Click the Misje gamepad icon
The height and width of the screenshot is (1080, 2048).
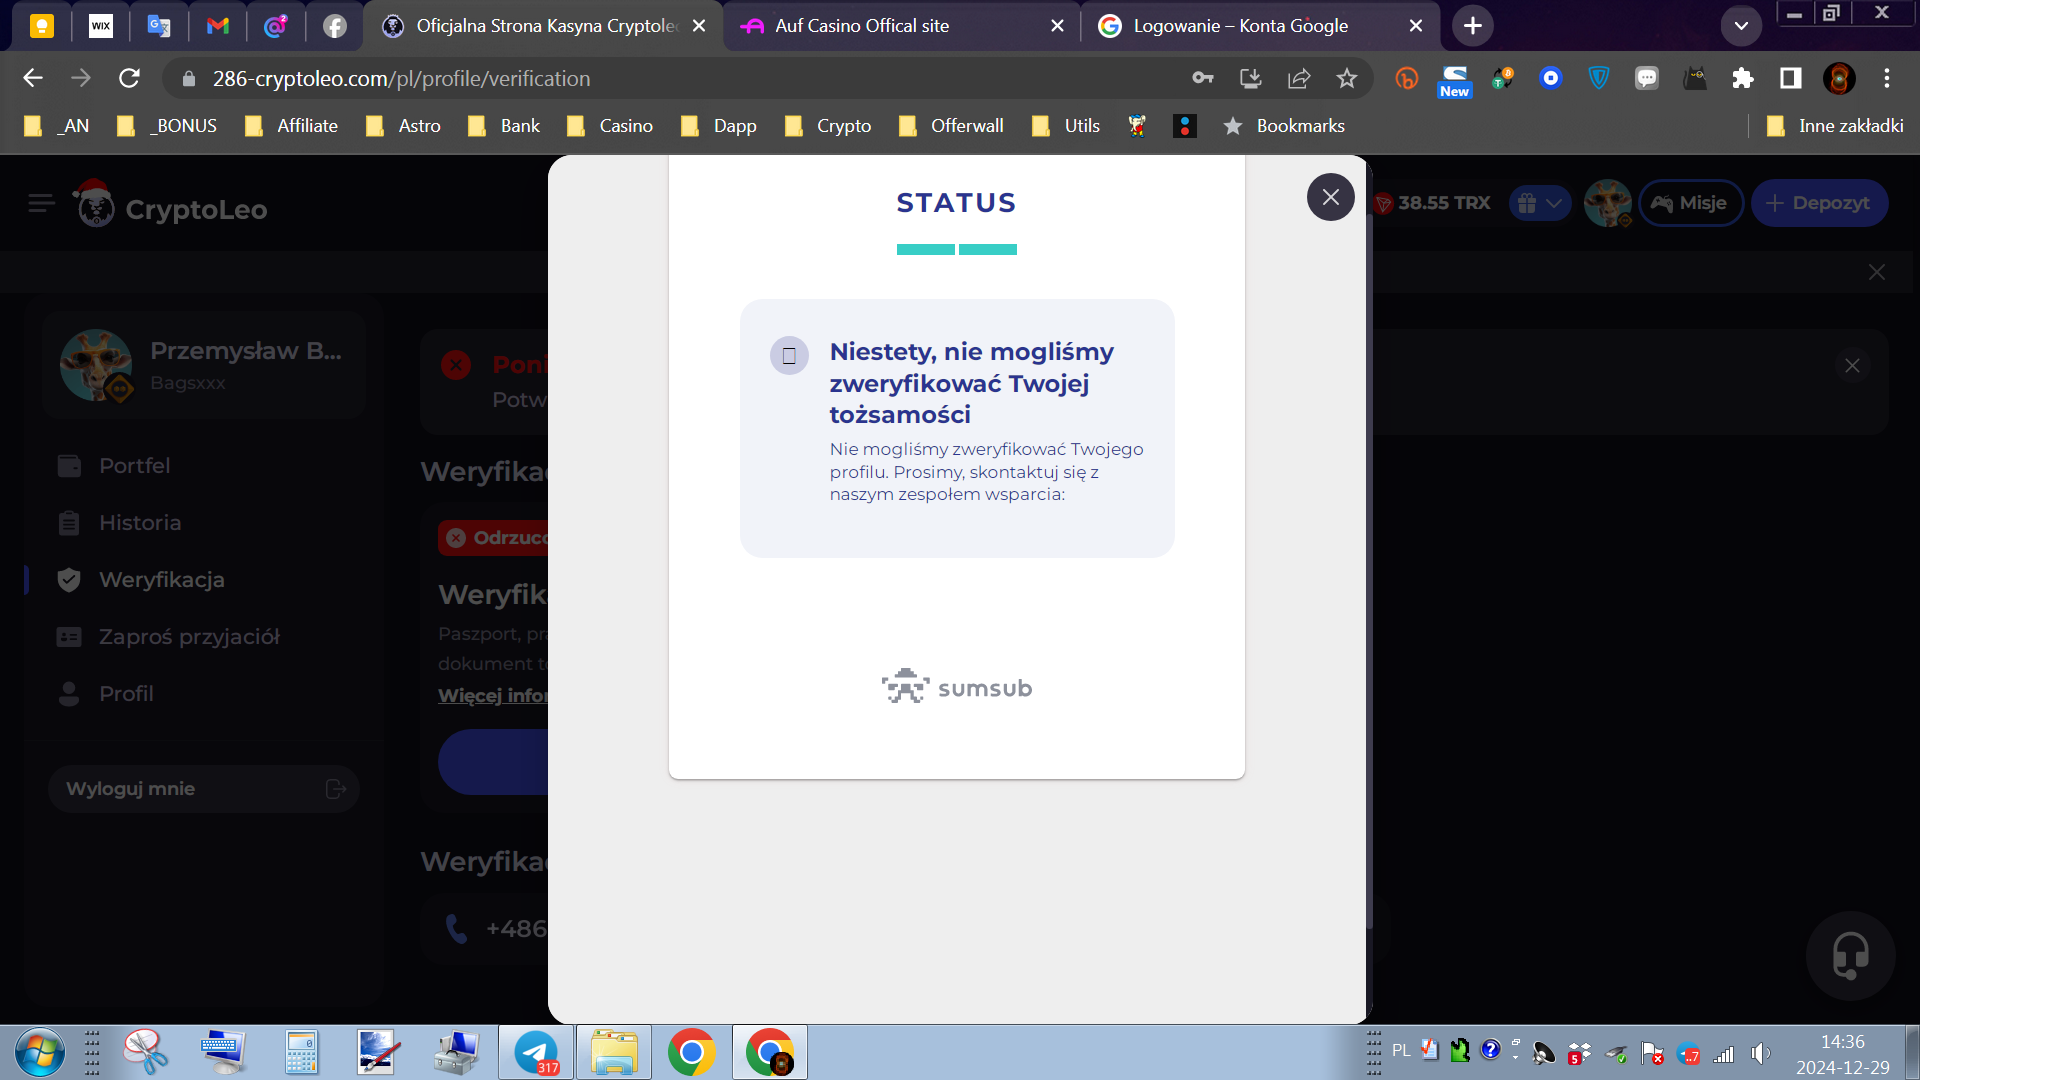[x=1660, y=203]
